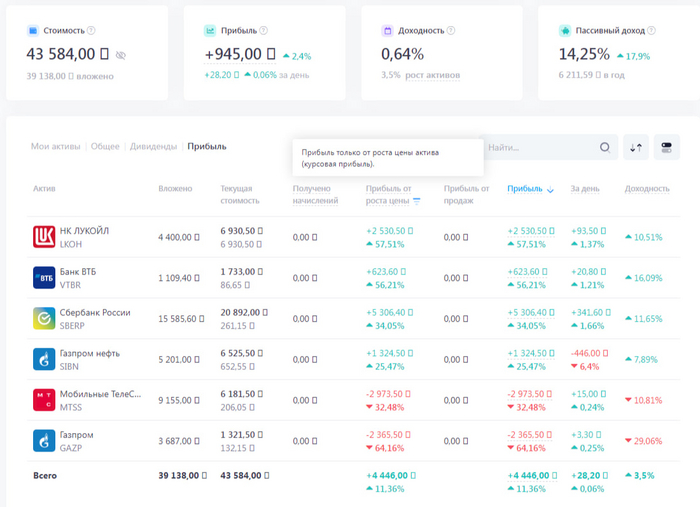The height and width of the screenshot is (507, 700).
Task: Switch to Мои активы tab
Action: [x=54, y=146]
